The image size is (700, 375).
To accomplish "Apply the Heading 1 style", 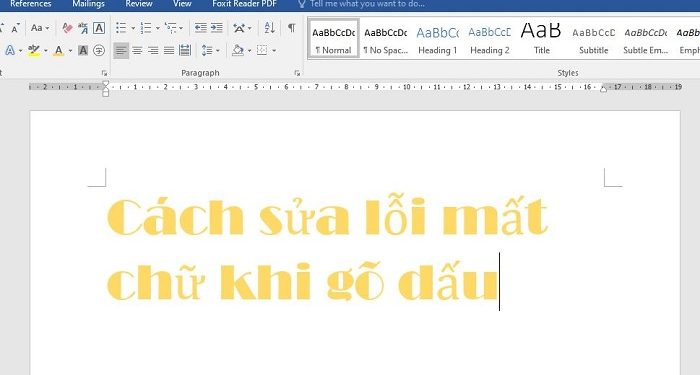I will [438, 38].
